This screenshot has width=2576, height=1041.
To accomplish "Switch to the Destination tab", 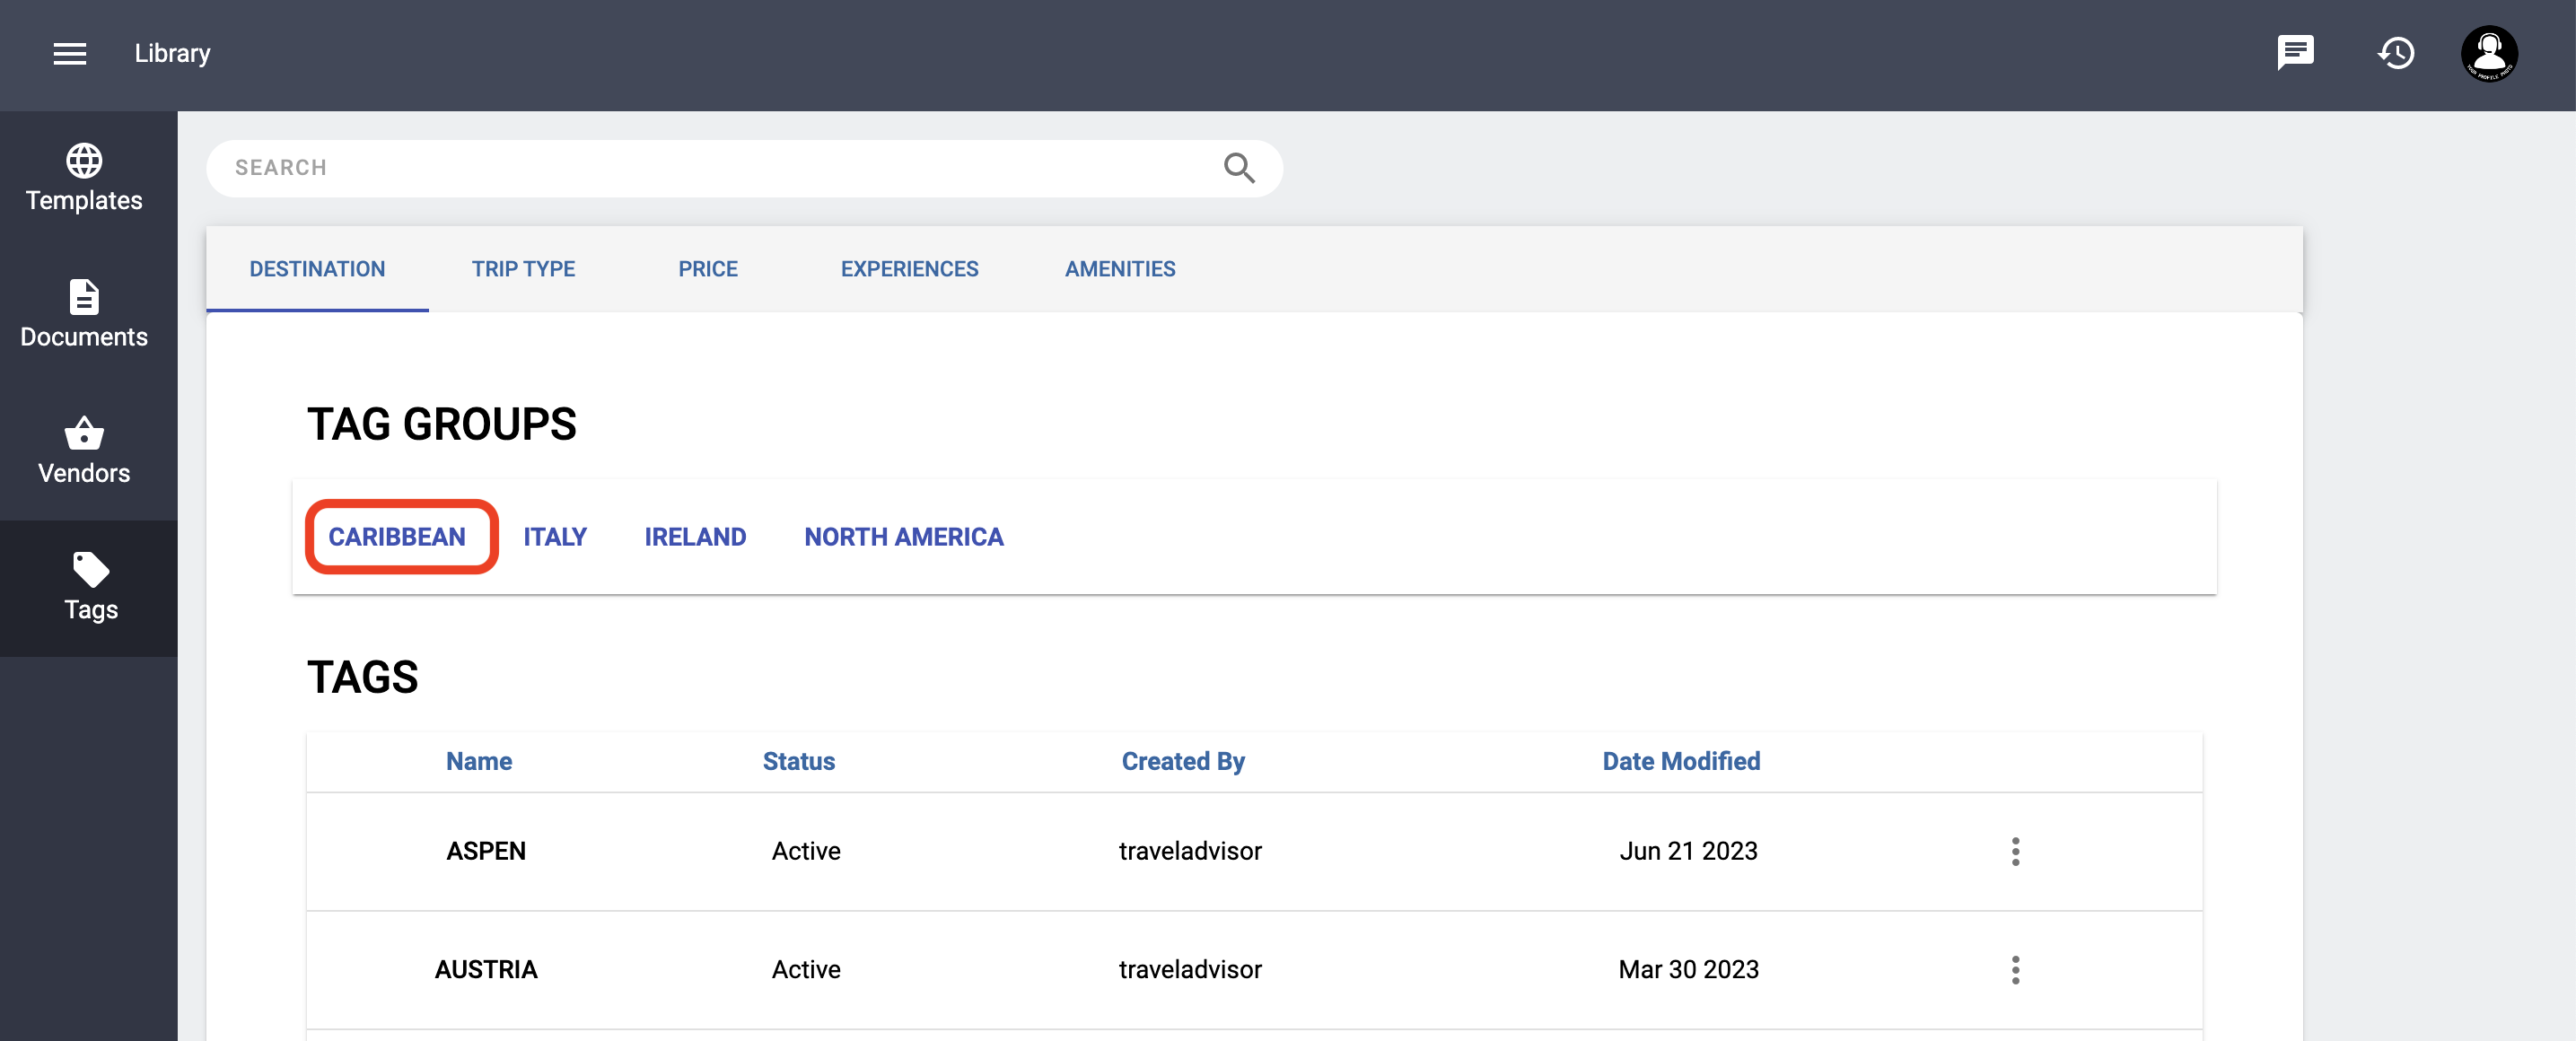I will 317,269.
